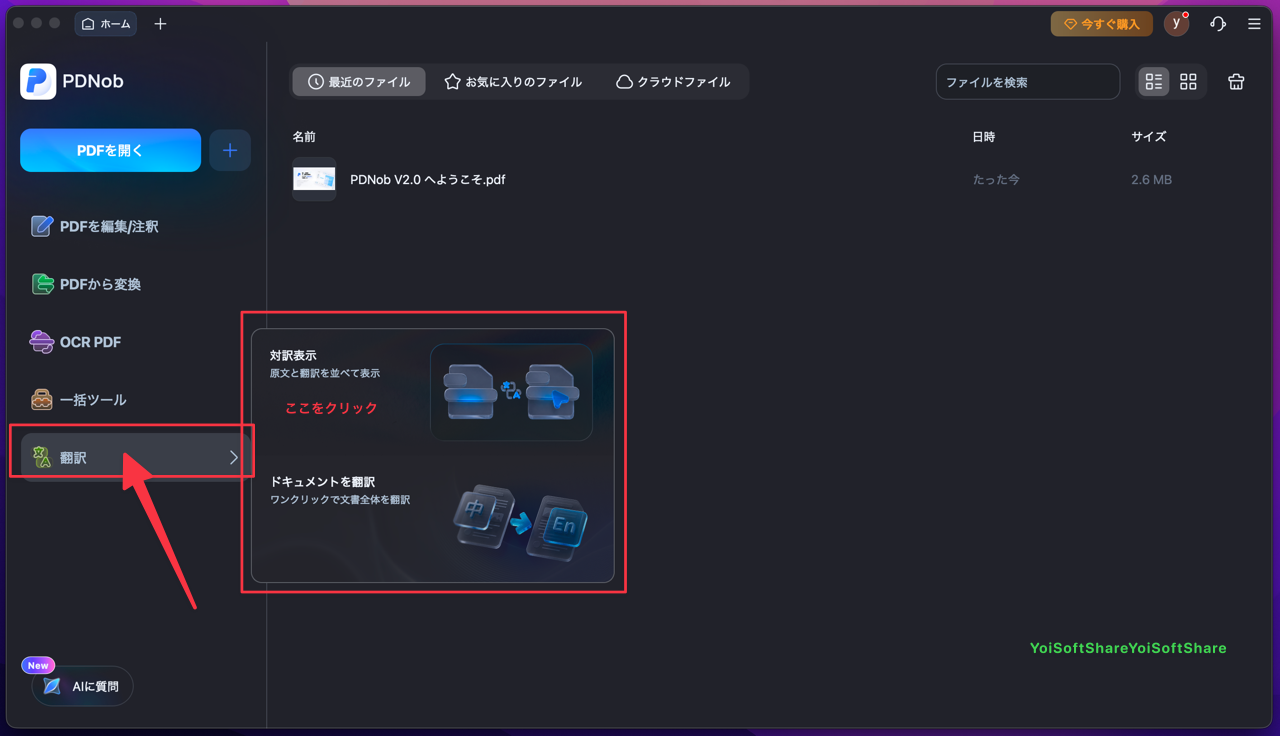Expand the 翻訳 submenu chevron

(234, 457)
